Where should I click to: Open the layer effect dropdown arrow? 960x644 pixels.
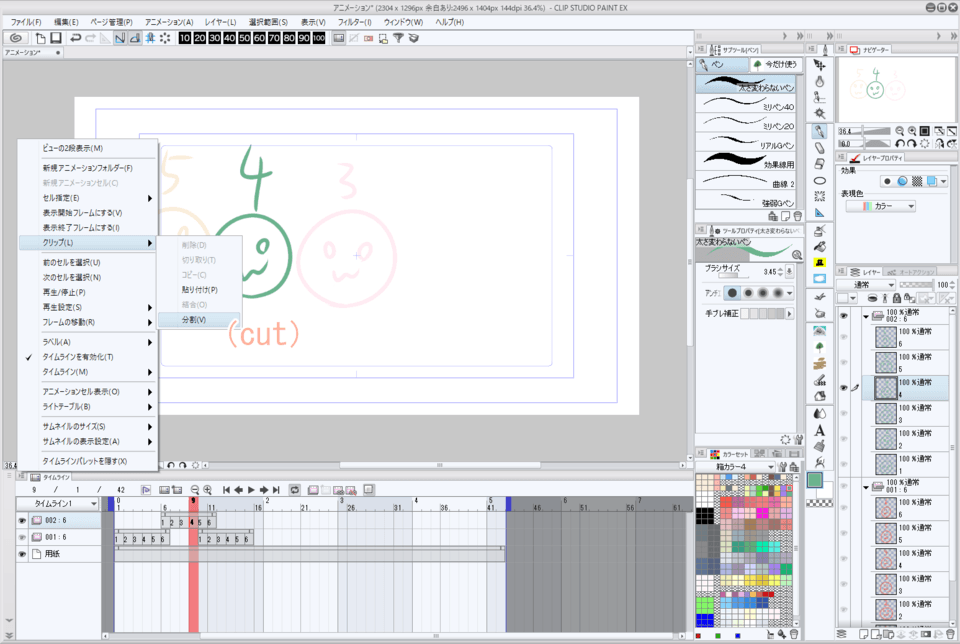(x=943, y=181)
